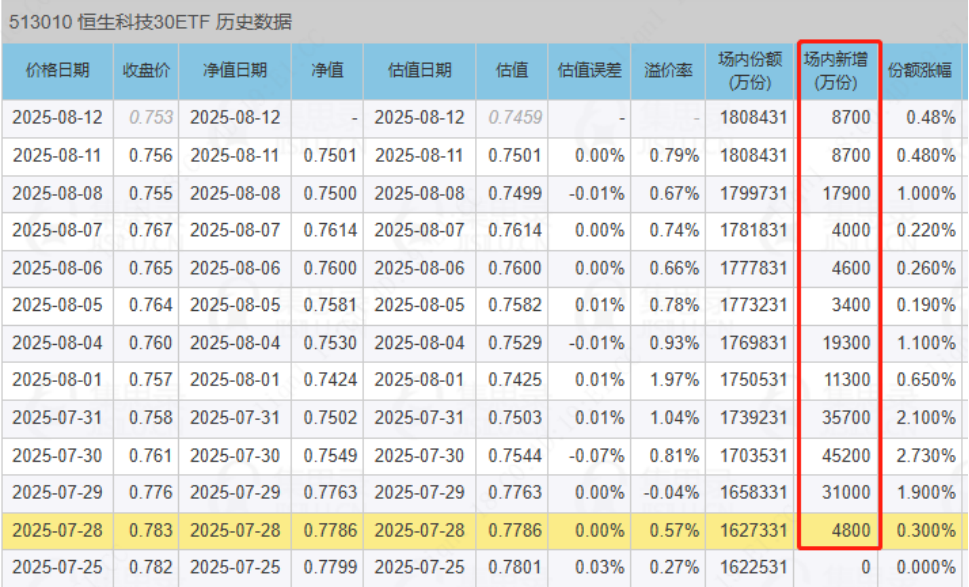Click premium rate 0.27%
The image size is (969, 587).
click(674, 567)
